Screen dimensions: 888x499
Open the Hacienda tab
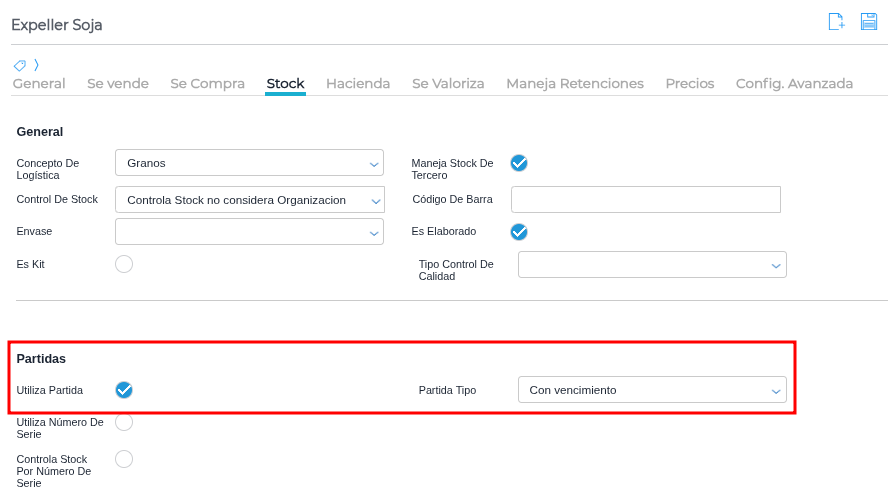358,84
